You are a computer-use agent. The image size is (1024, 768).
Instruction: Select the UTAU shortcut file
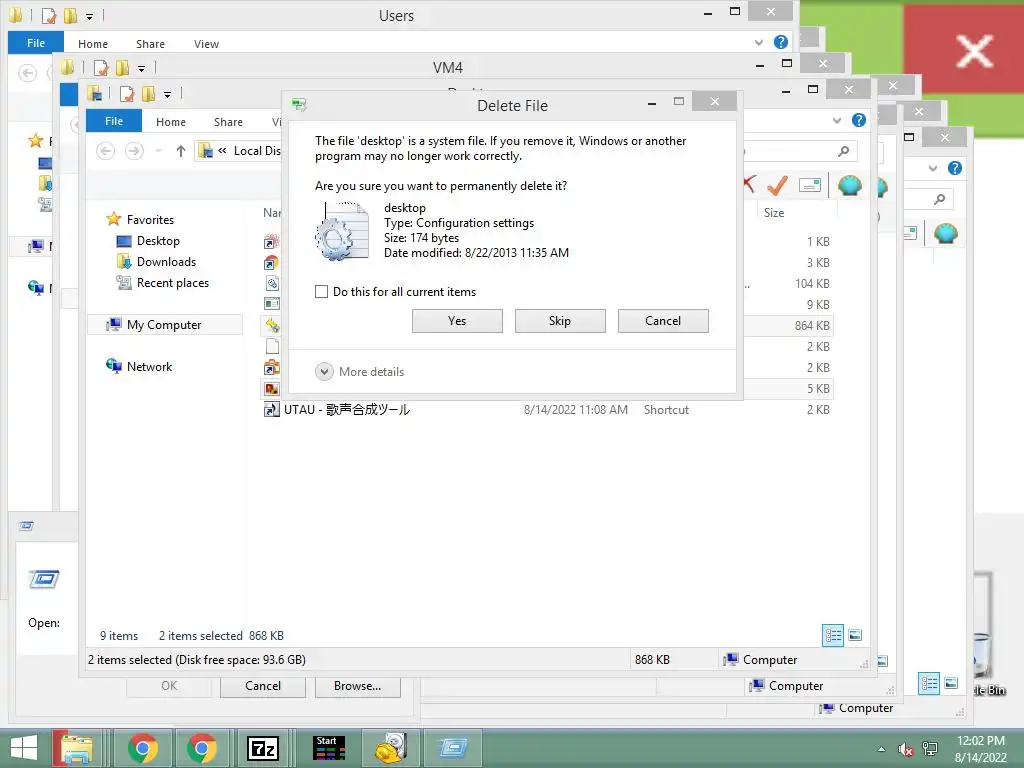coord(346,409)
